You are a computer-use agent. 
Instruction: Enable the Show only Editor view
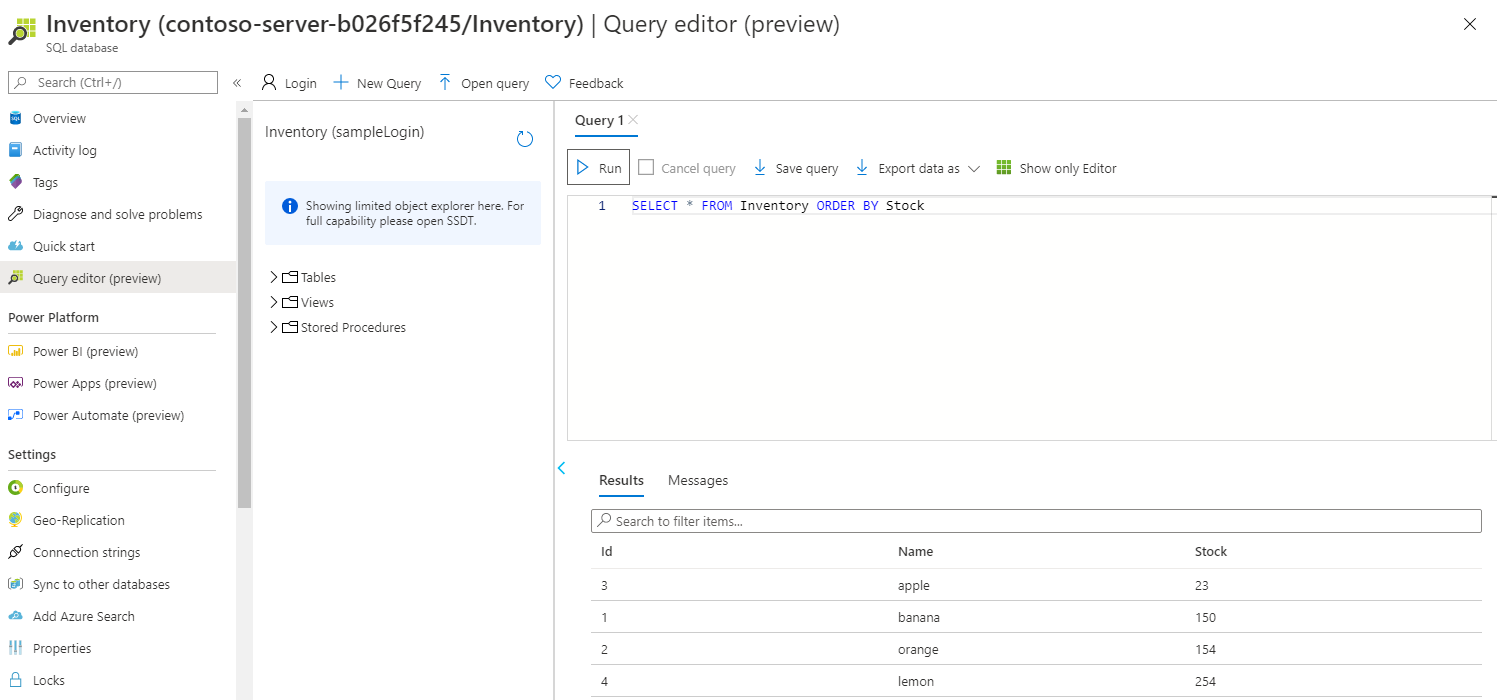(x=1057, y=168)
